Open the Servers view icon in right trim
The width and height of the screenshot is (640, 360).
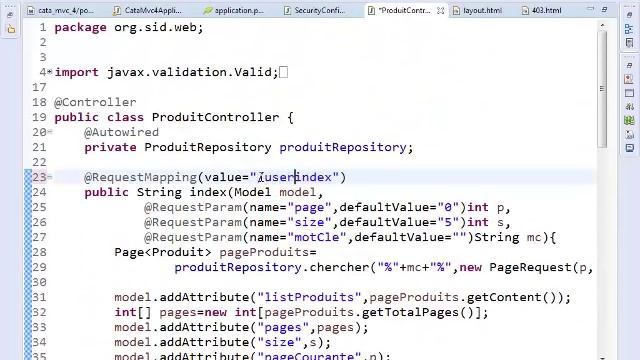pyautogui.click(x=629, y=107)
